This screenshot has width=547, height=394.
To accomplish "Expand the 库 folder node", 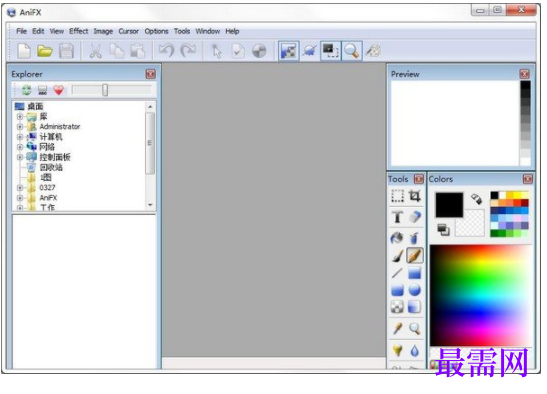I will 20,117.
